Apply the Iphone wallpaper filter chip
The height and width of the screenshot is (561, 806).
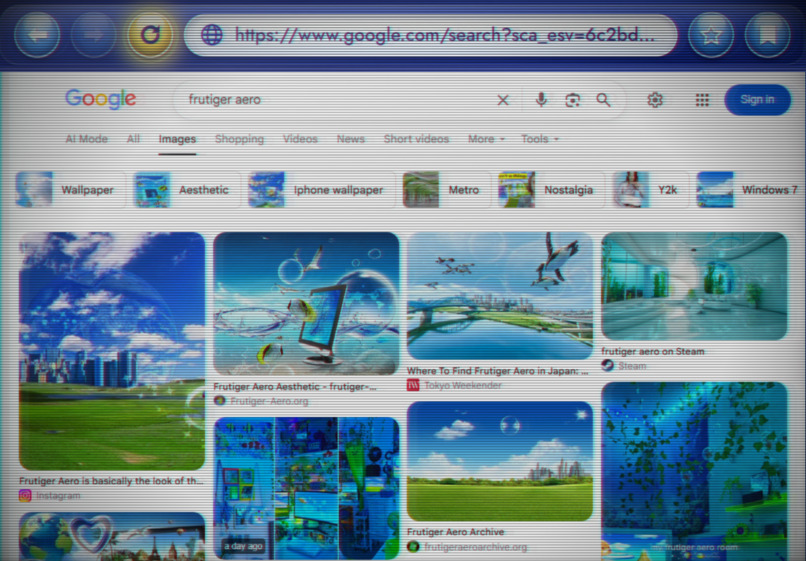321,190
